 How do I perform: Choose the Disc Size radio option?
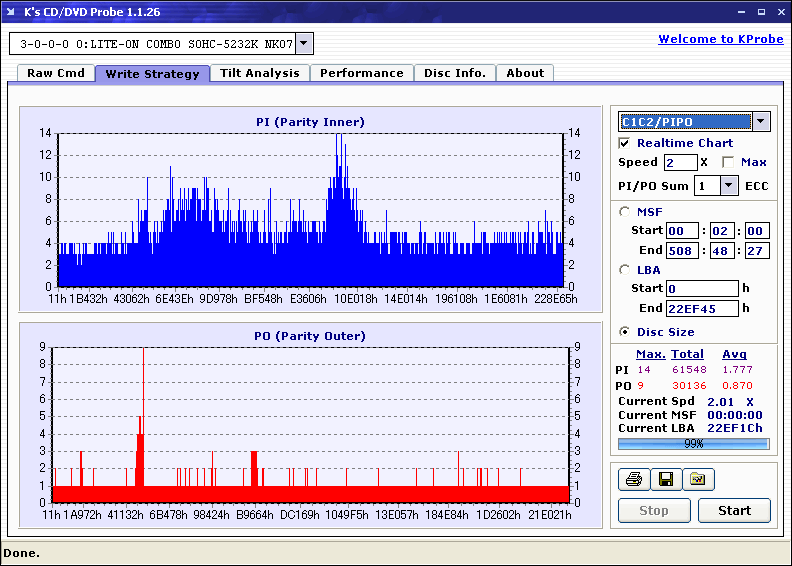point(625,332)
